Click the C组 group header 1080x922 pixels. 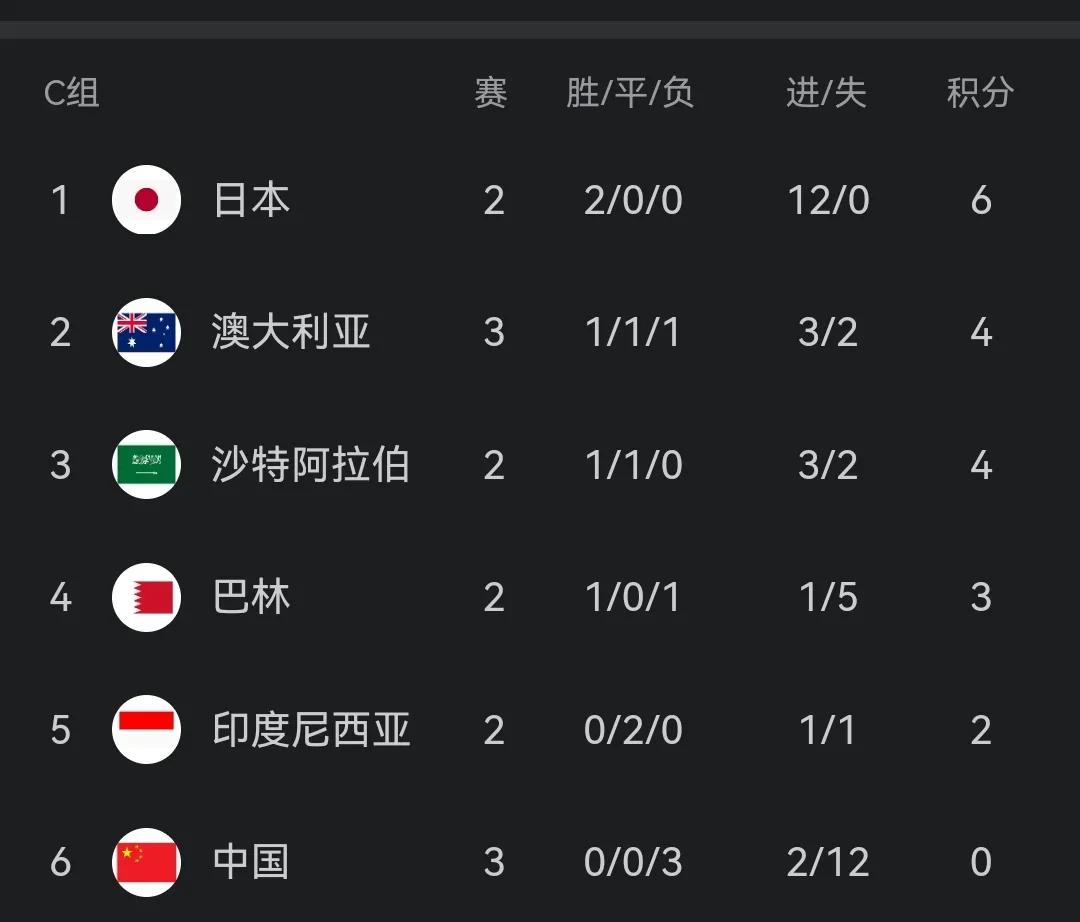(72, 93)
